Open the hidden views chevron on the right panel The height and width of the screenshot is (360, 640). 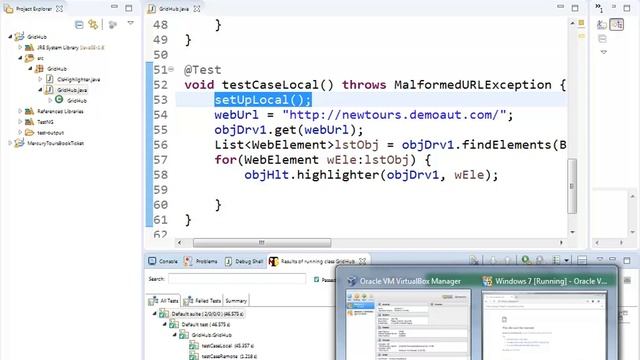(x=599, y=7)
